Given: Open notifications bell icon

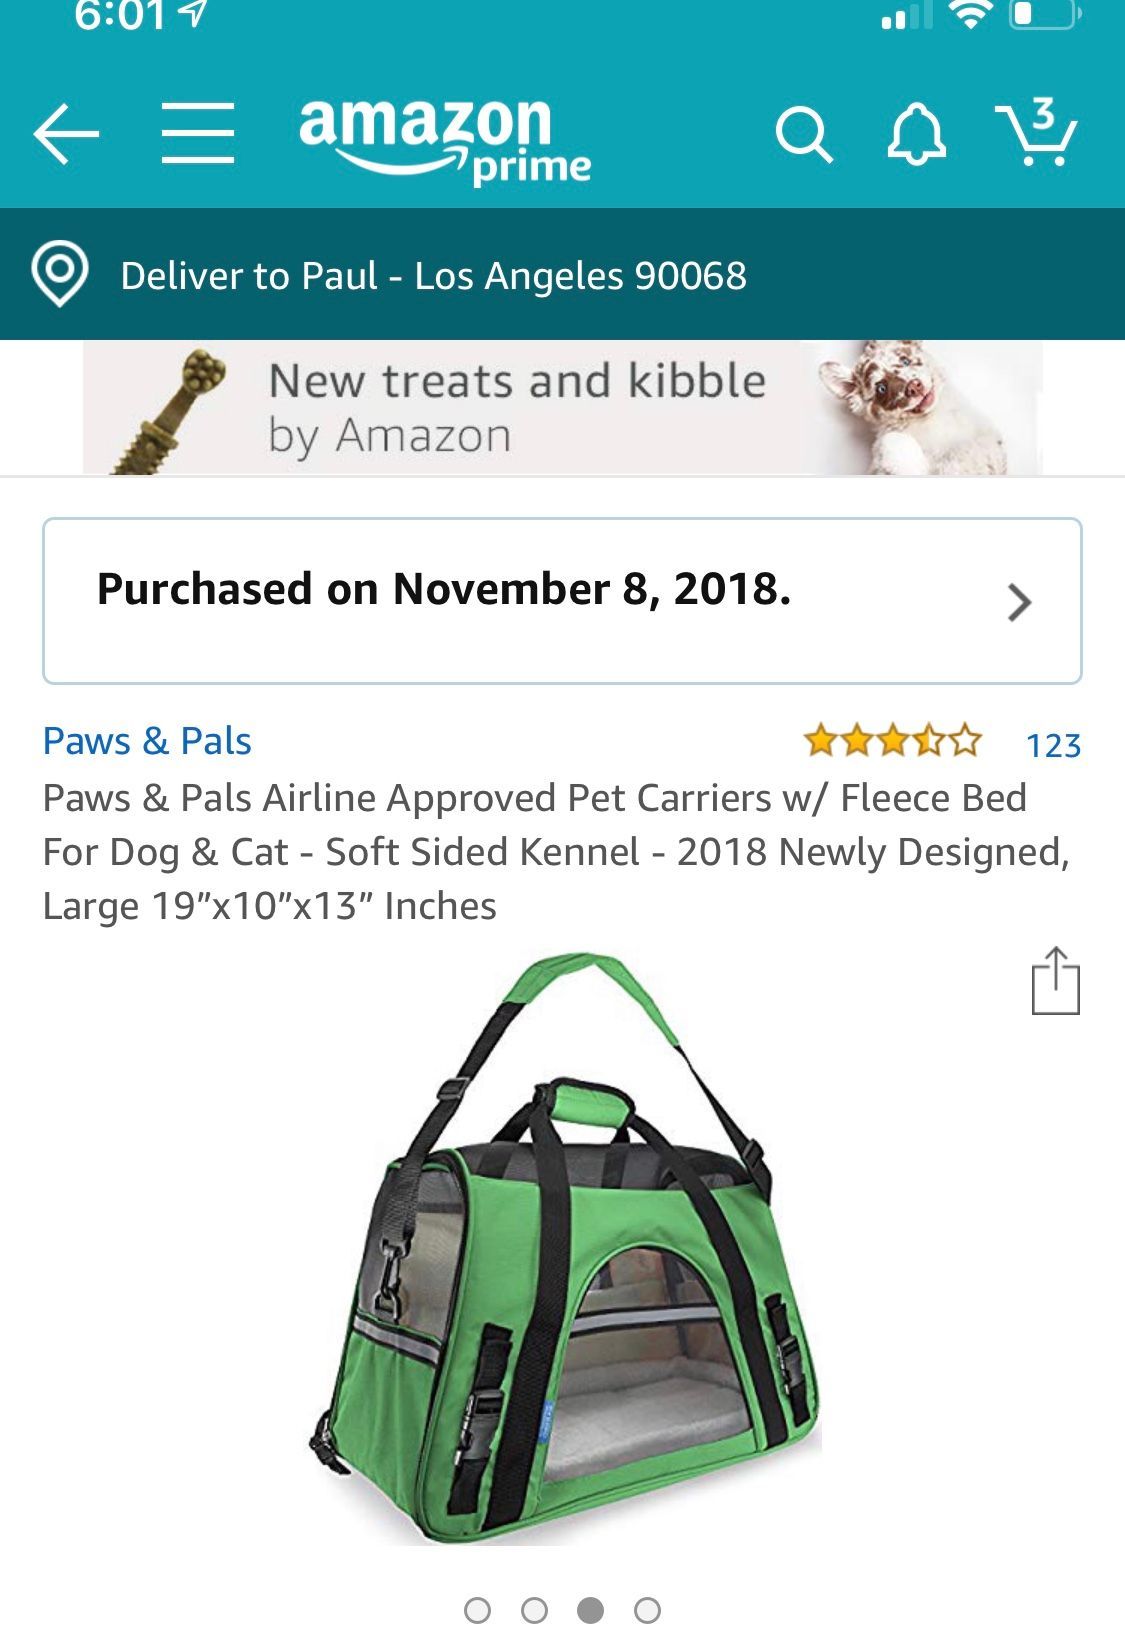Looking at the screenshot, I should pyautogui.click(x=916, y=133).
